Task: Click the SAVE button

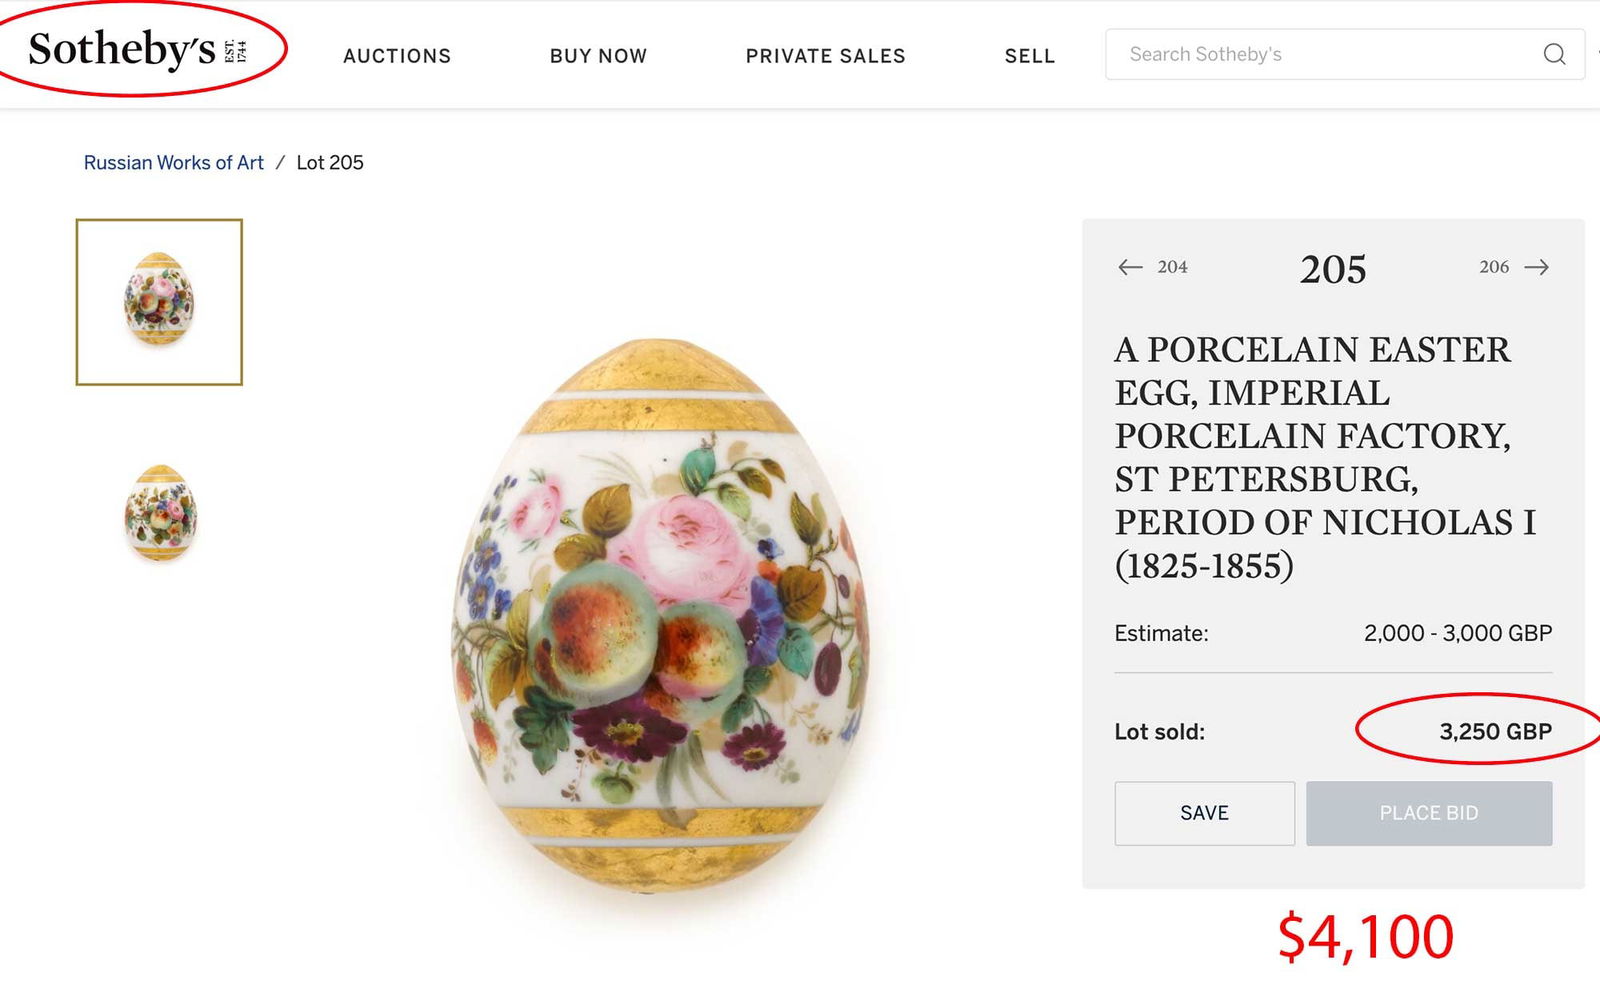Action: 1204,813
